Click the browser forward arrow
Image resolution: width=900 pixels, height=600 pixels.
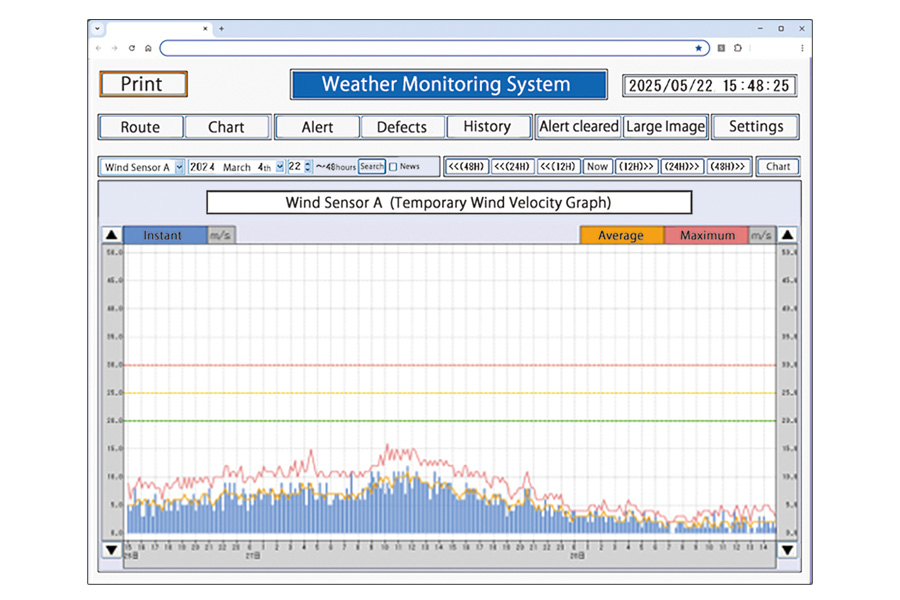tap(115, 48)
